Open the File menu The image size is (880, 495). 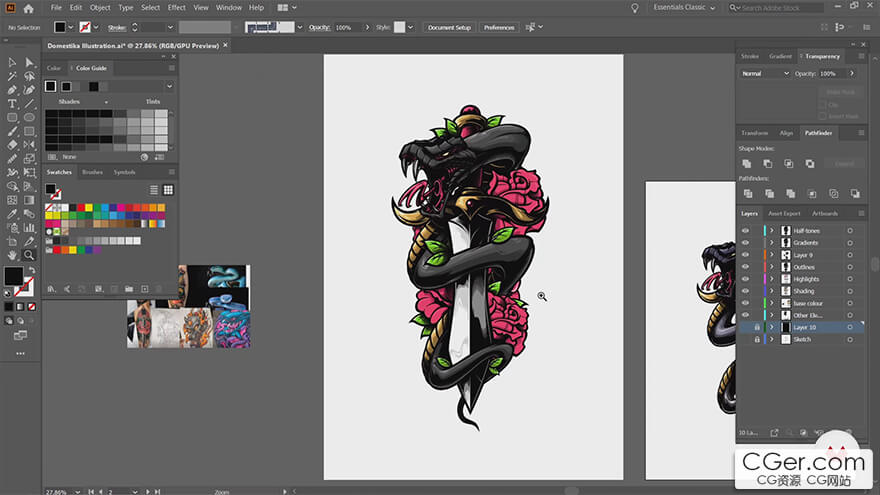pyautogui.click(x=56, y=8)
